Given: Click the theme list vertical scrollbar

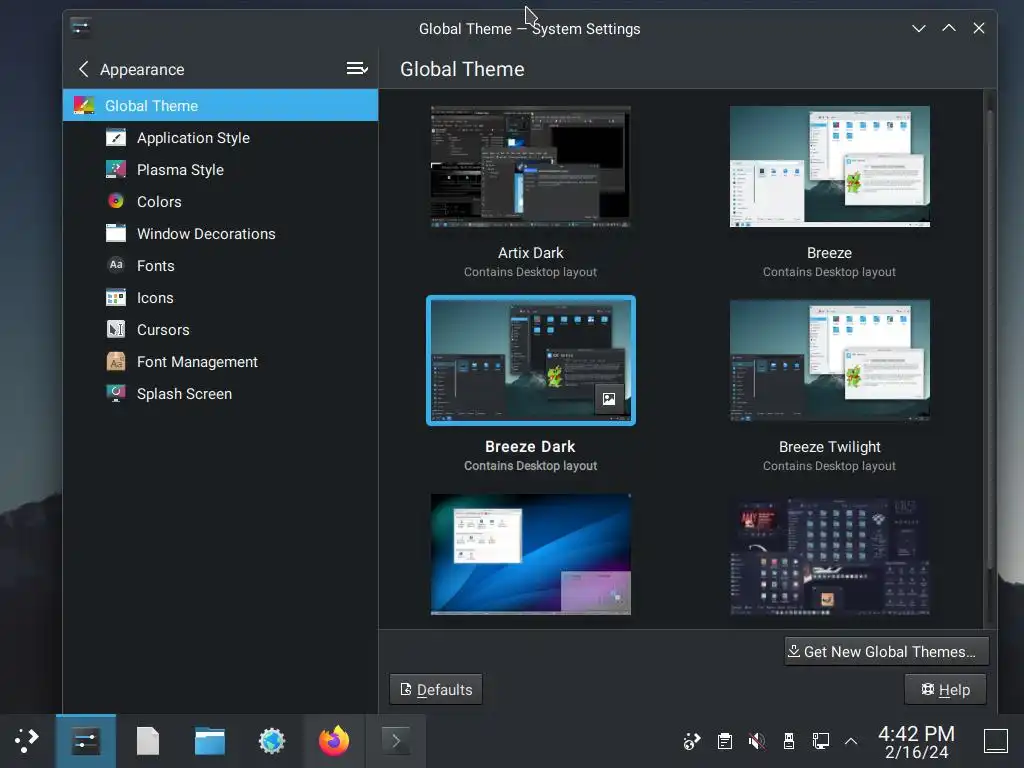Looking at the screenshot, I should coord(990,340).
